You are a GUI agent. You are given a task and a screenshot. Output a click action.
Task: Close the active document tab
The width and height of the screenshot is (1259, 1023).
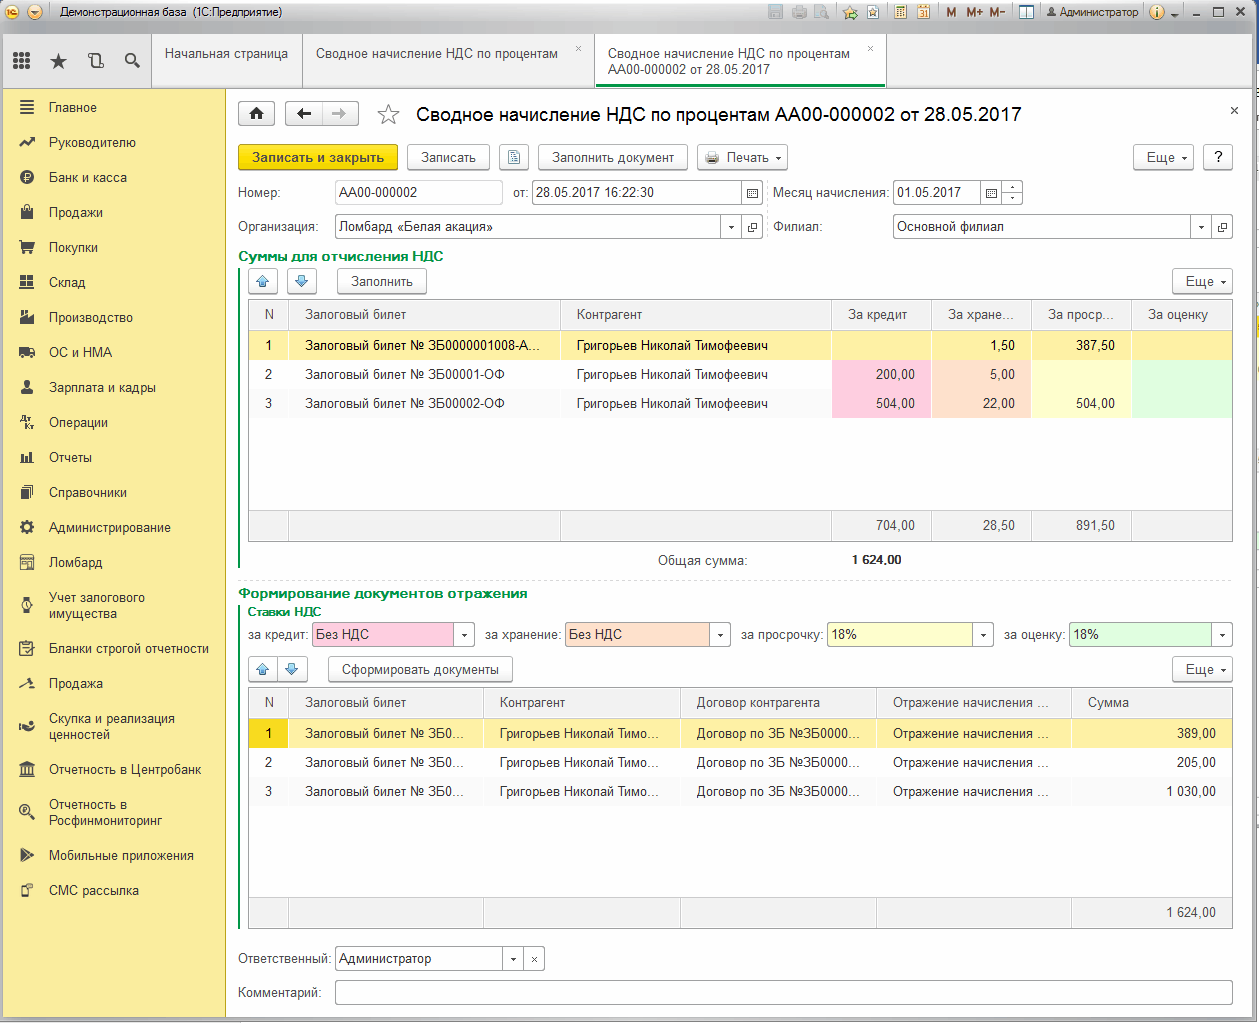point(870,48)
